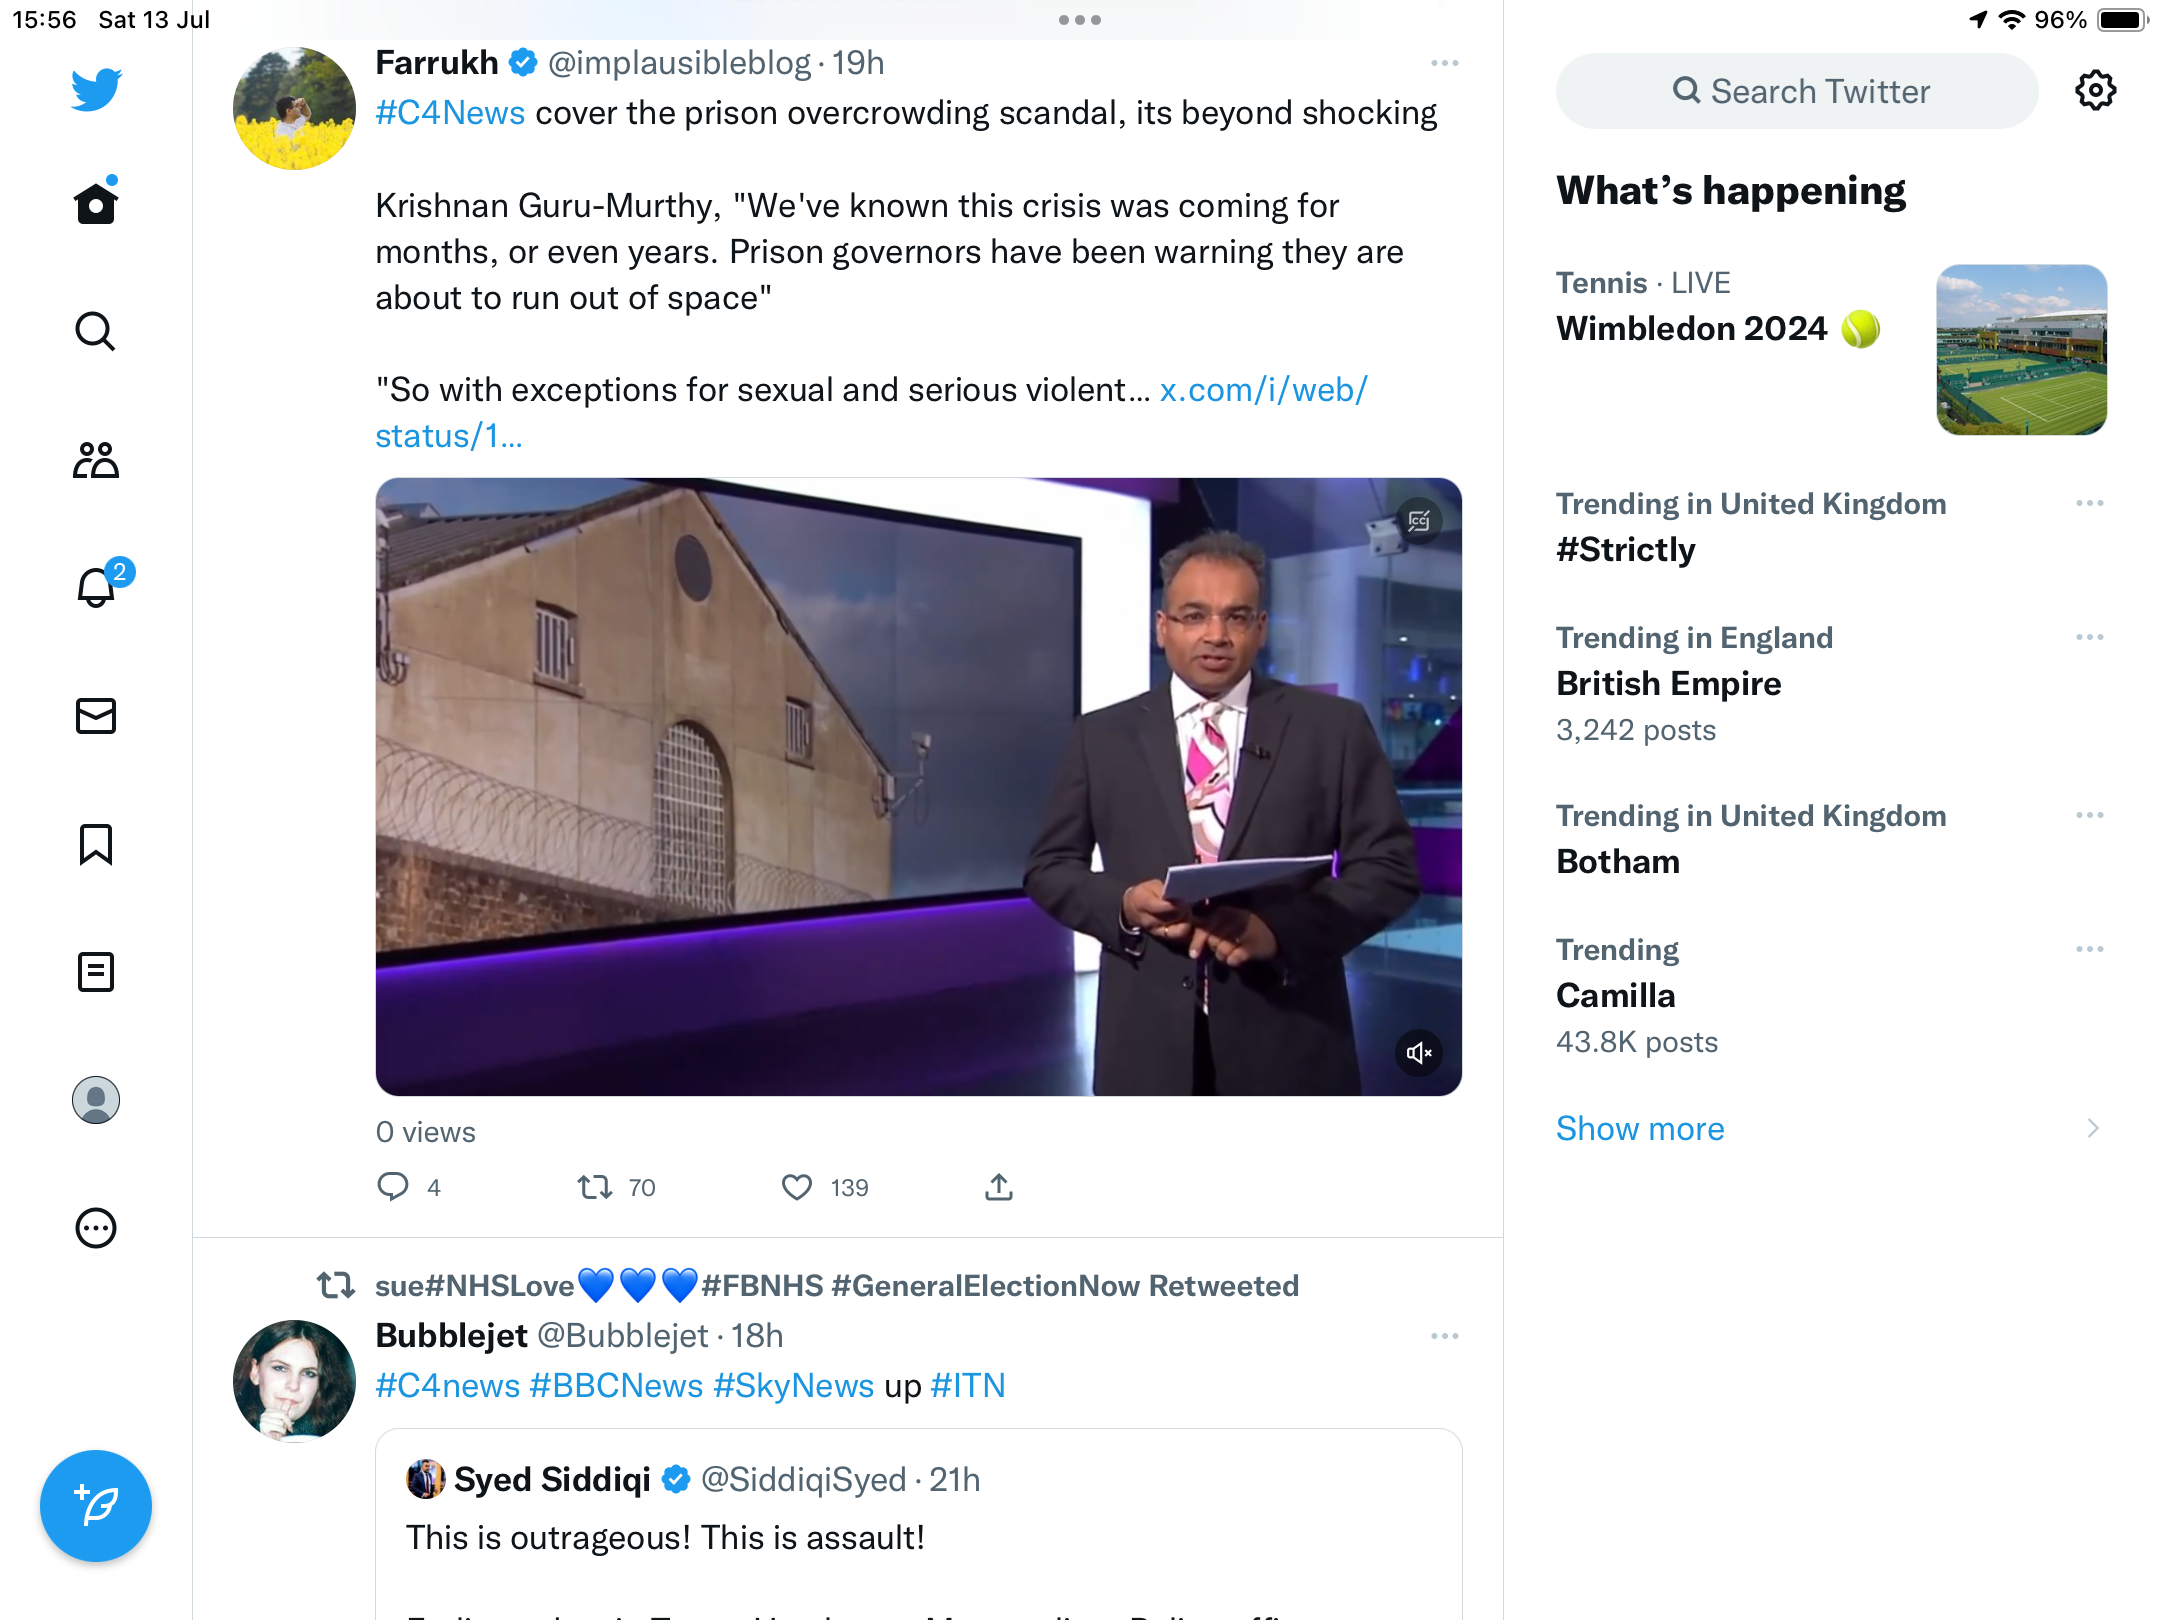Open Twitter search settings gear

coord(2095,91)
